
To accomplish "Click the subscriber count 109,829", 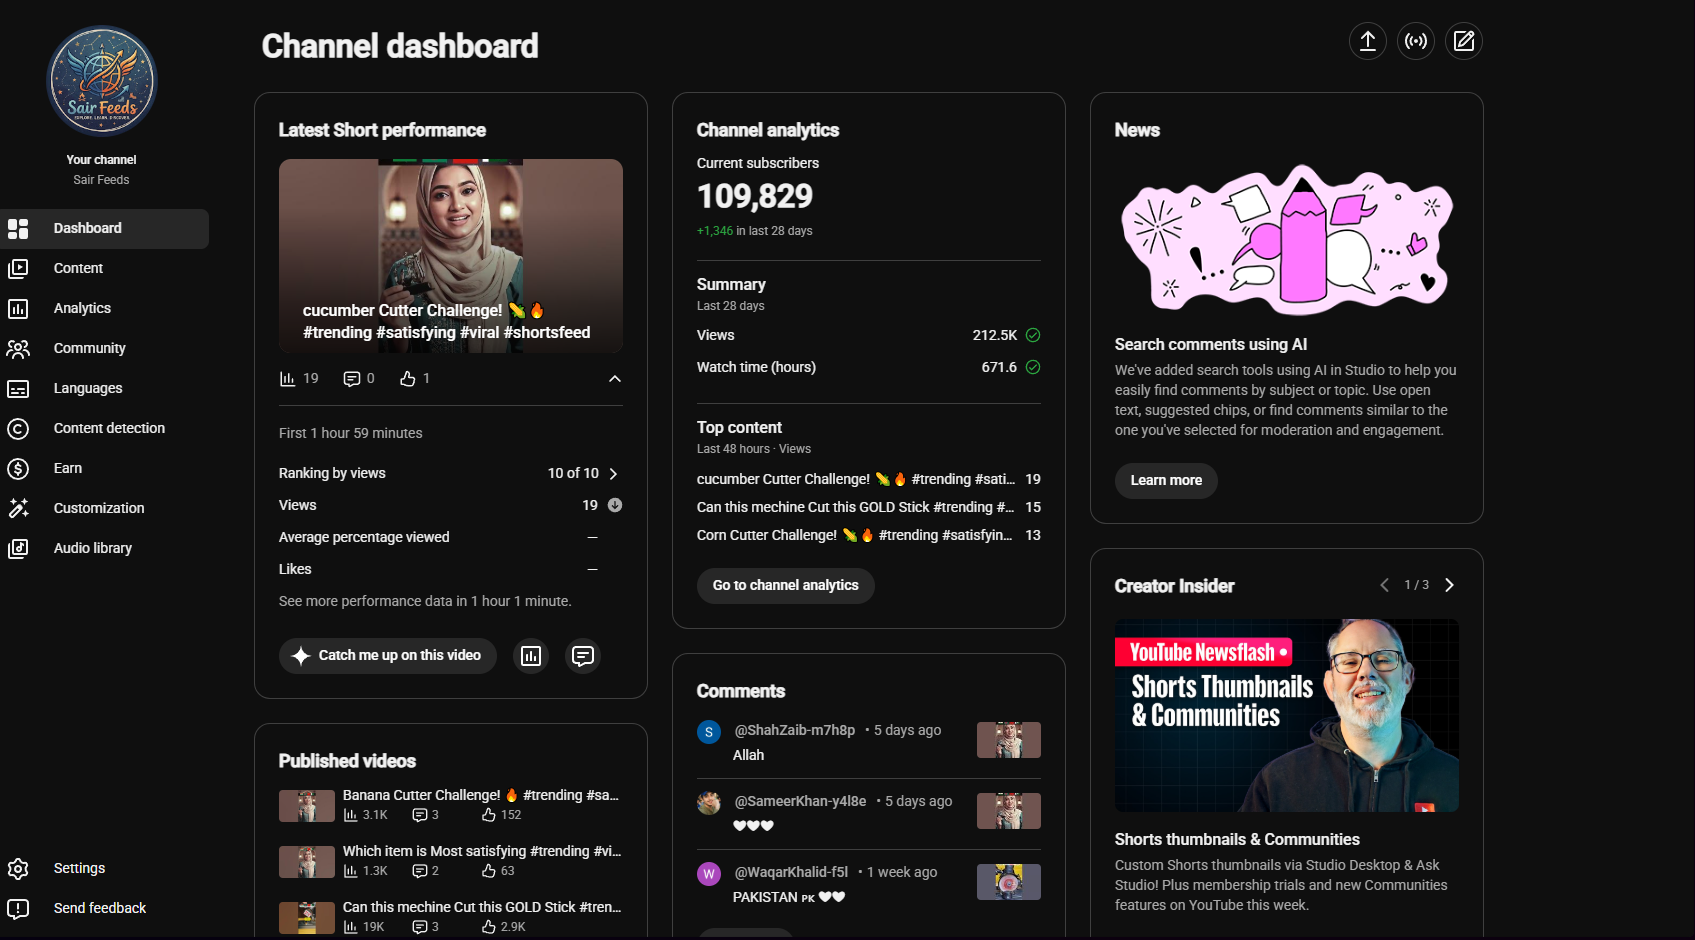I will click(x=755, y=196).
